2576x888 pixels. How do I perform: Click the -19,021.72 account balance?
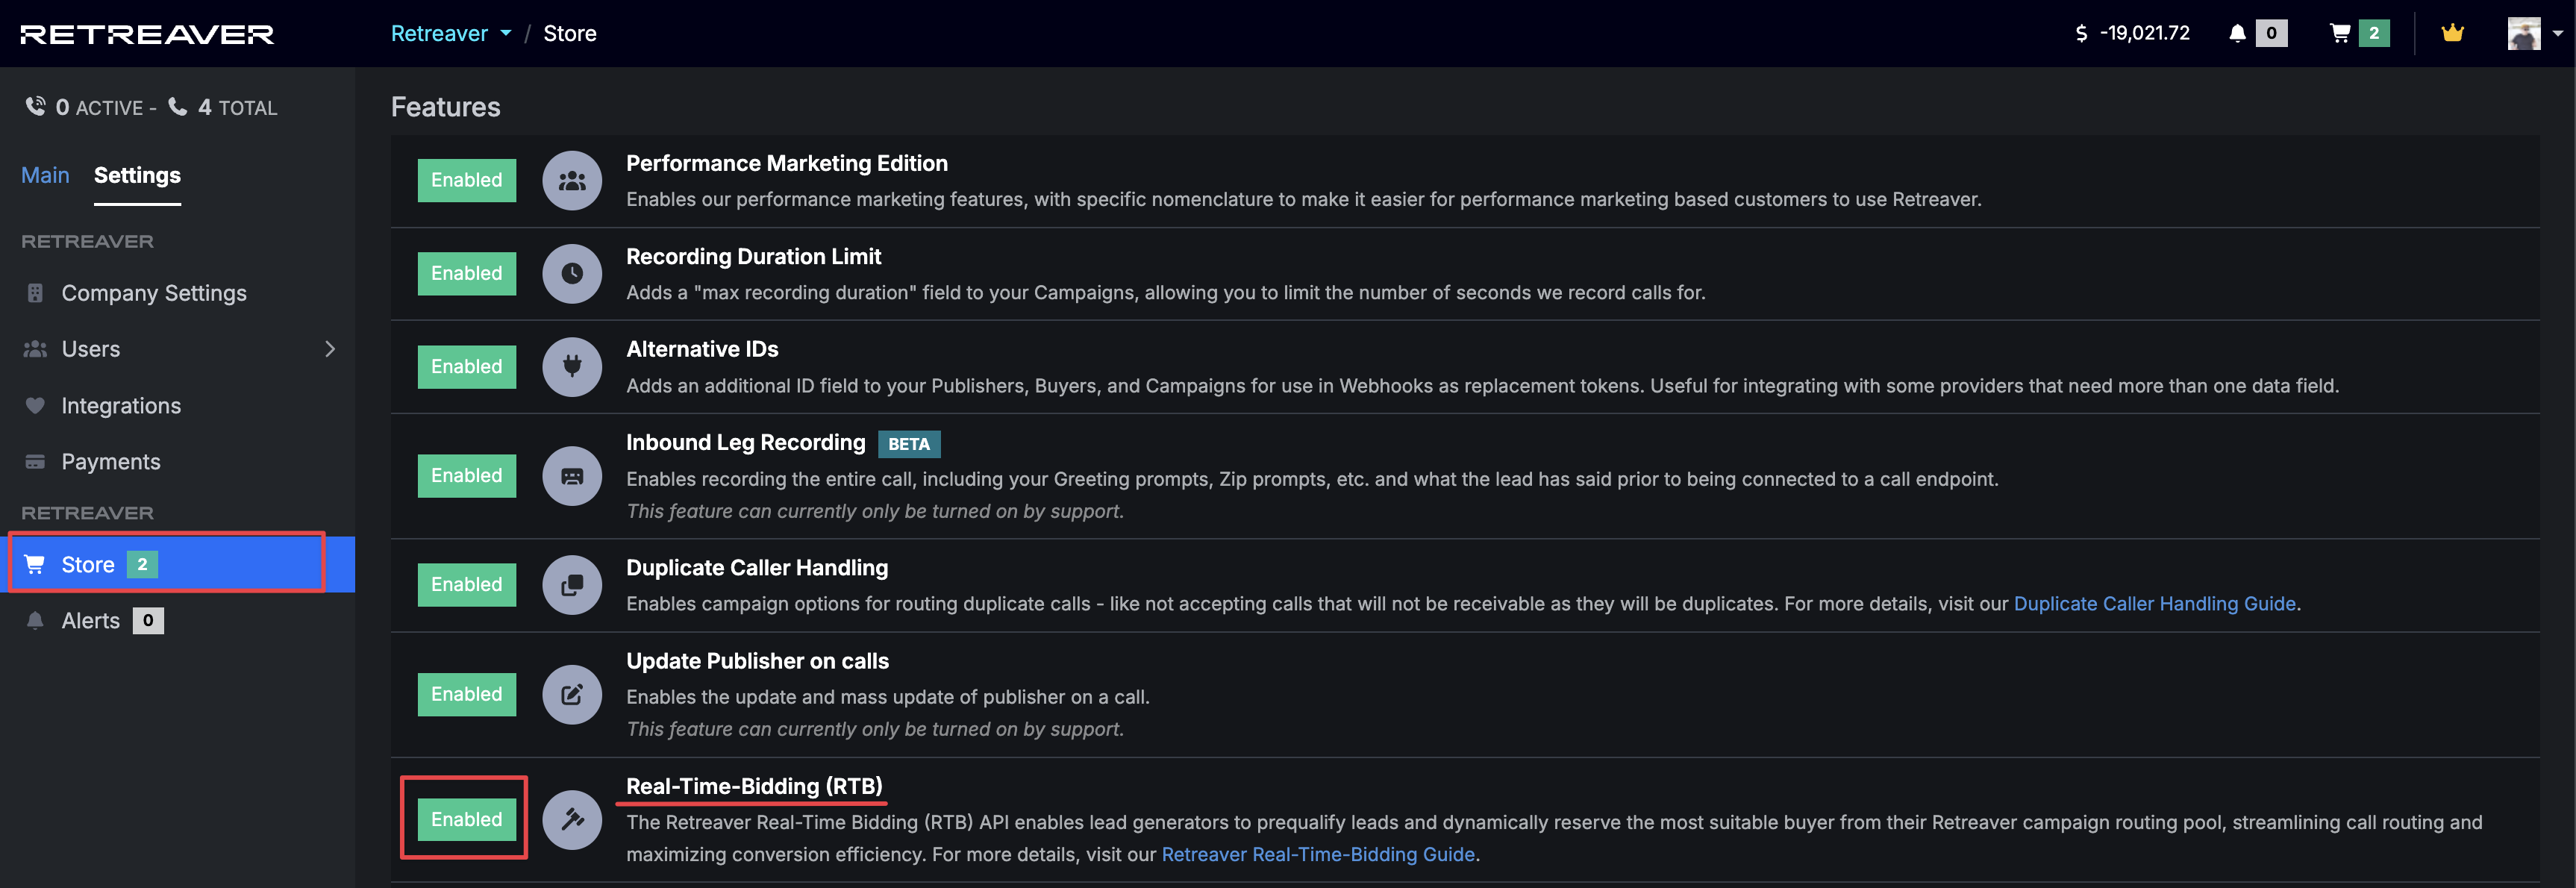2144,34
